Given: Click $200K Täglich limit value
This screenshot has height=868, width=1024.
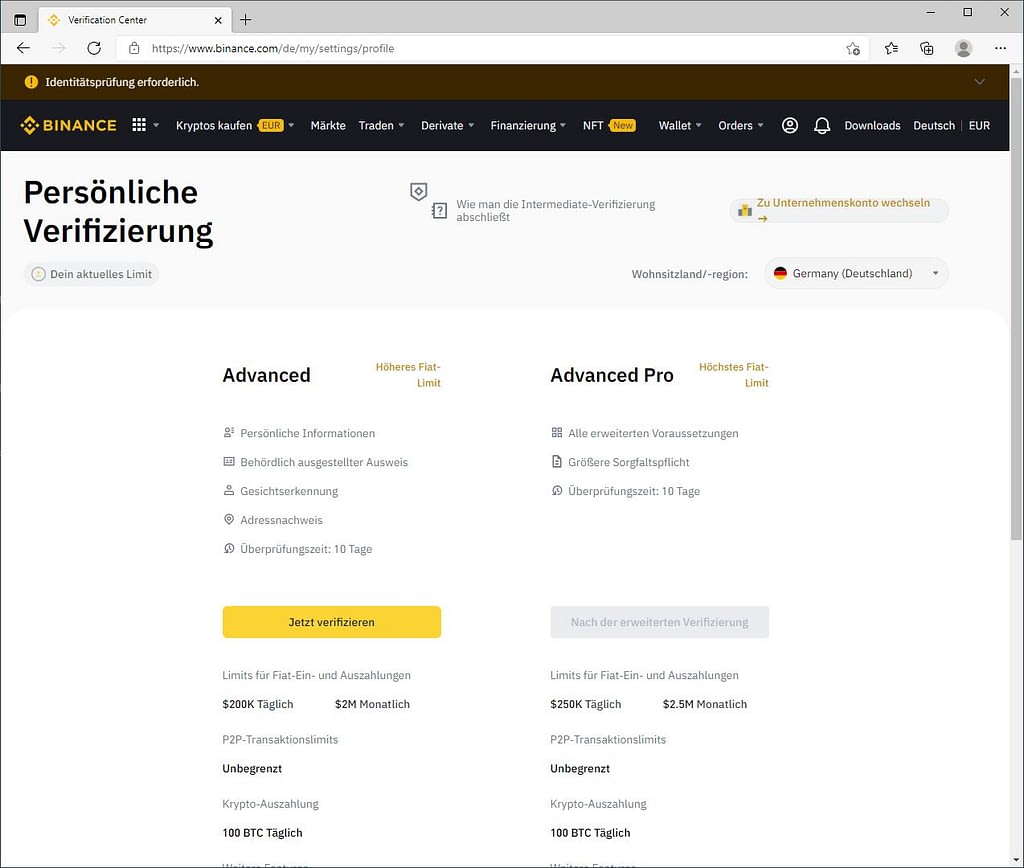Looking at the screenshot, I should point(258,704).
